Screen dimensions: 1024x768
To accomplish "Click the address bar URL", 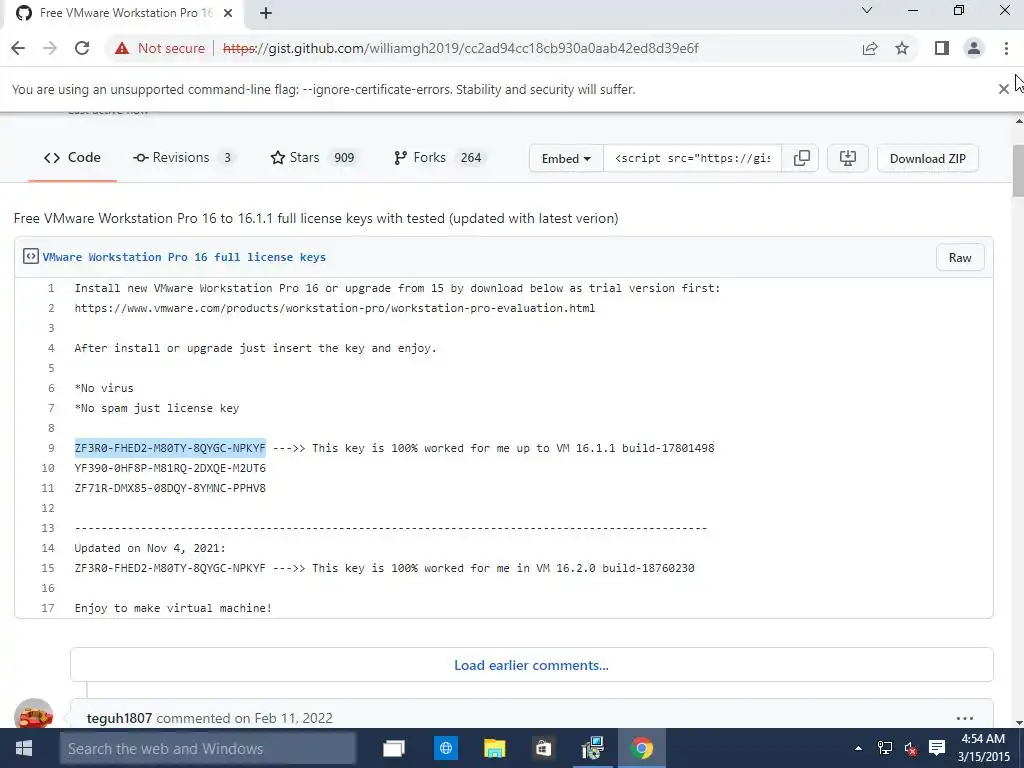I will pos(460,48).
